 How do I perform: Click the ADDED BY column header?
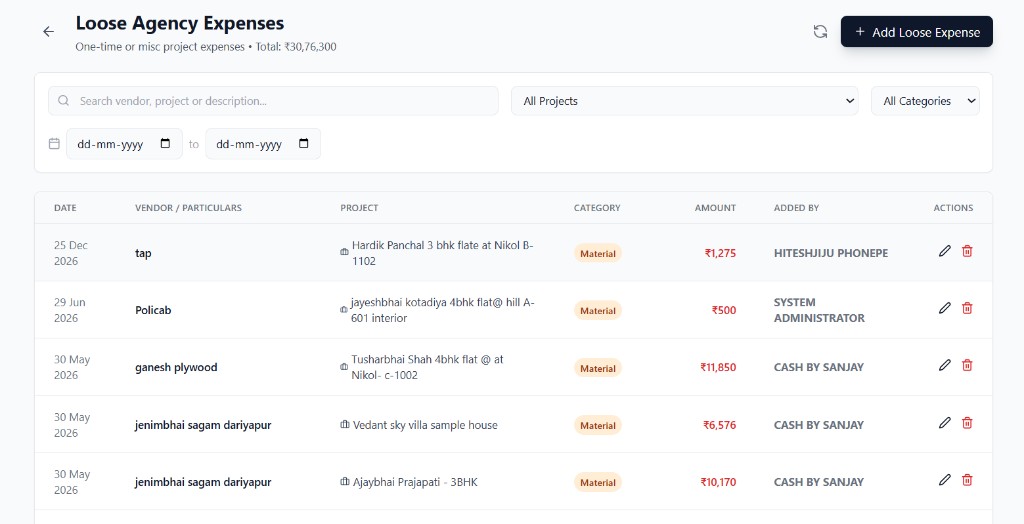796,208
